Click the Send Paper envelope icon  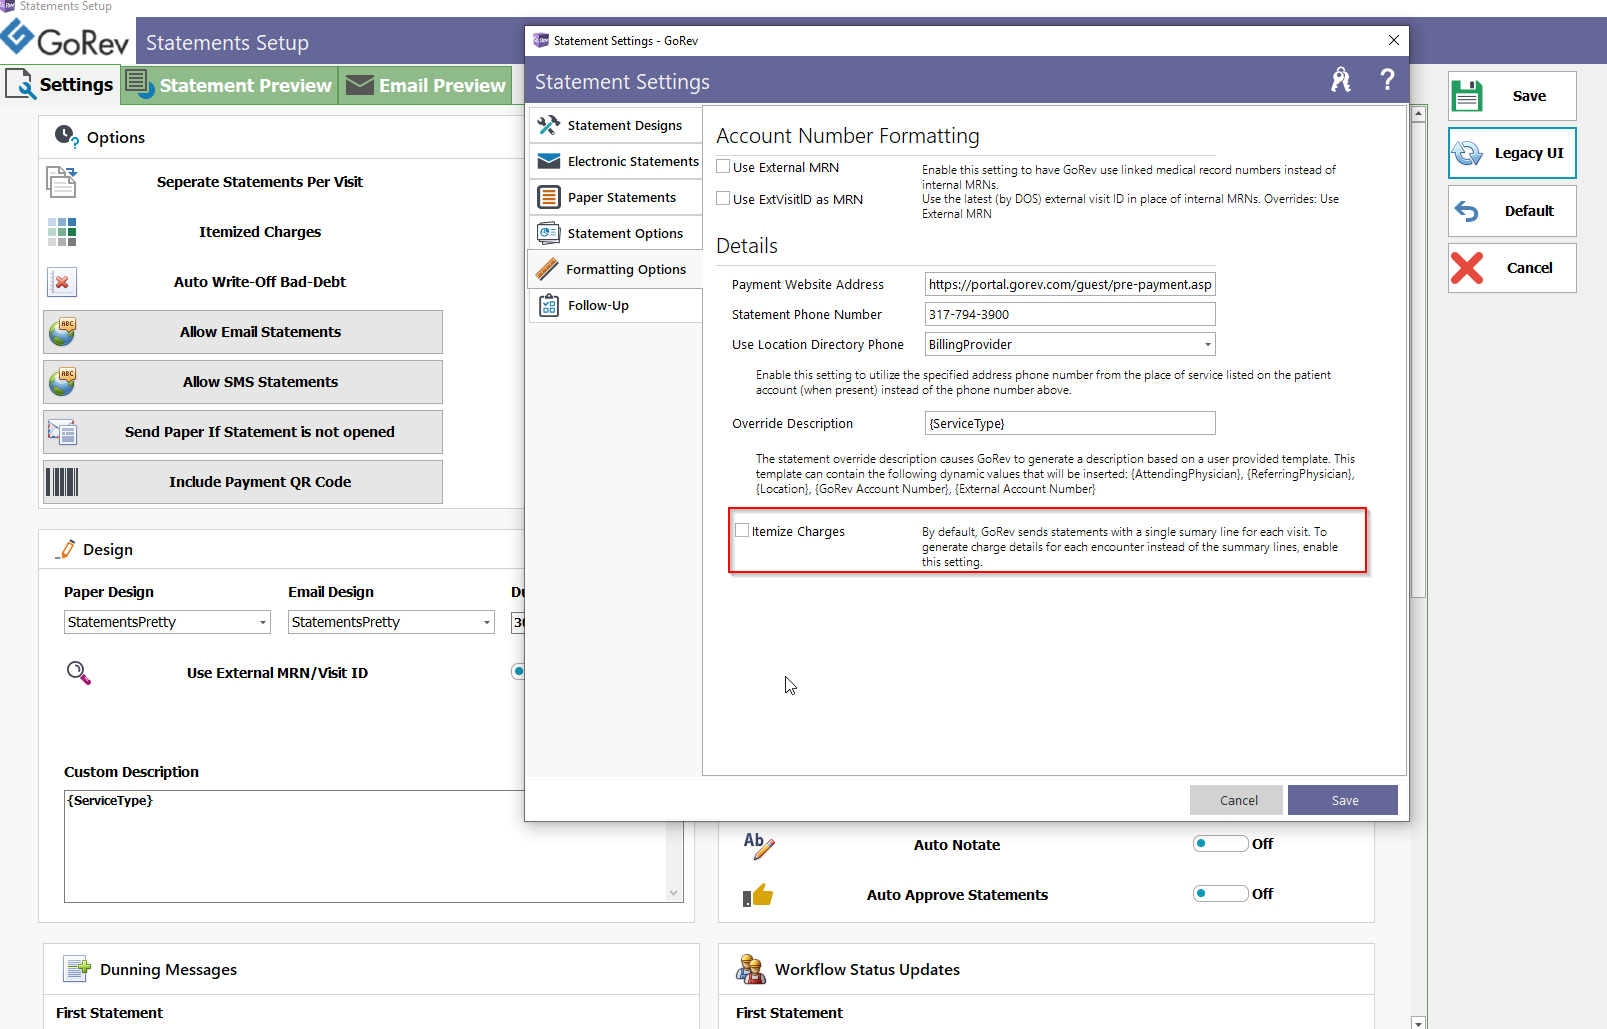(62, 432)
